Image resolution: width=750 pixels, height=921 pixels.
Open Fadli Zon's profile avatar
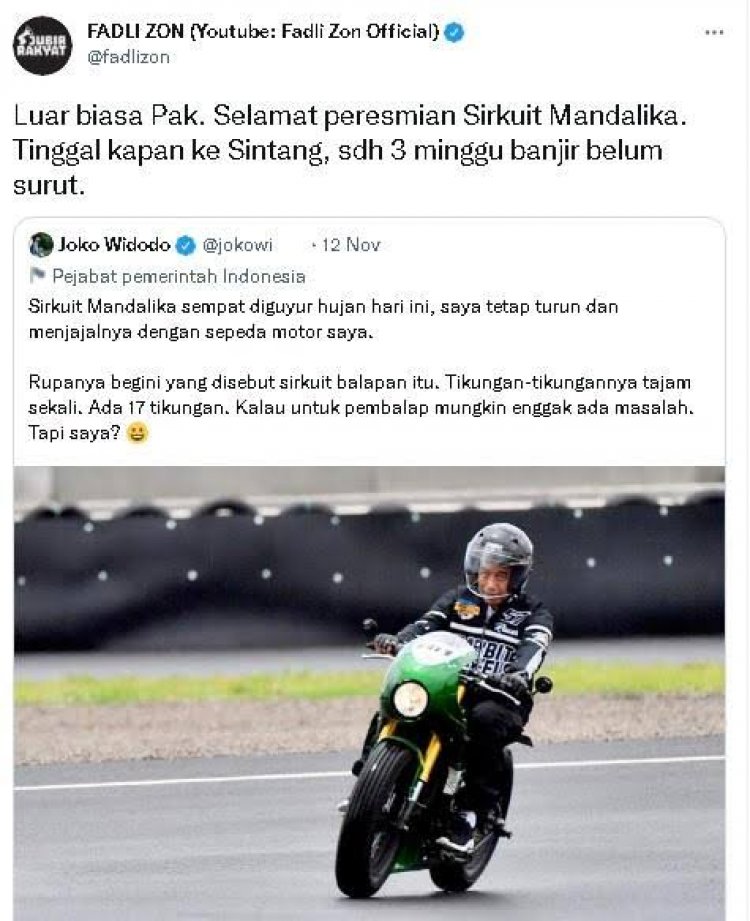click(42, 45)
